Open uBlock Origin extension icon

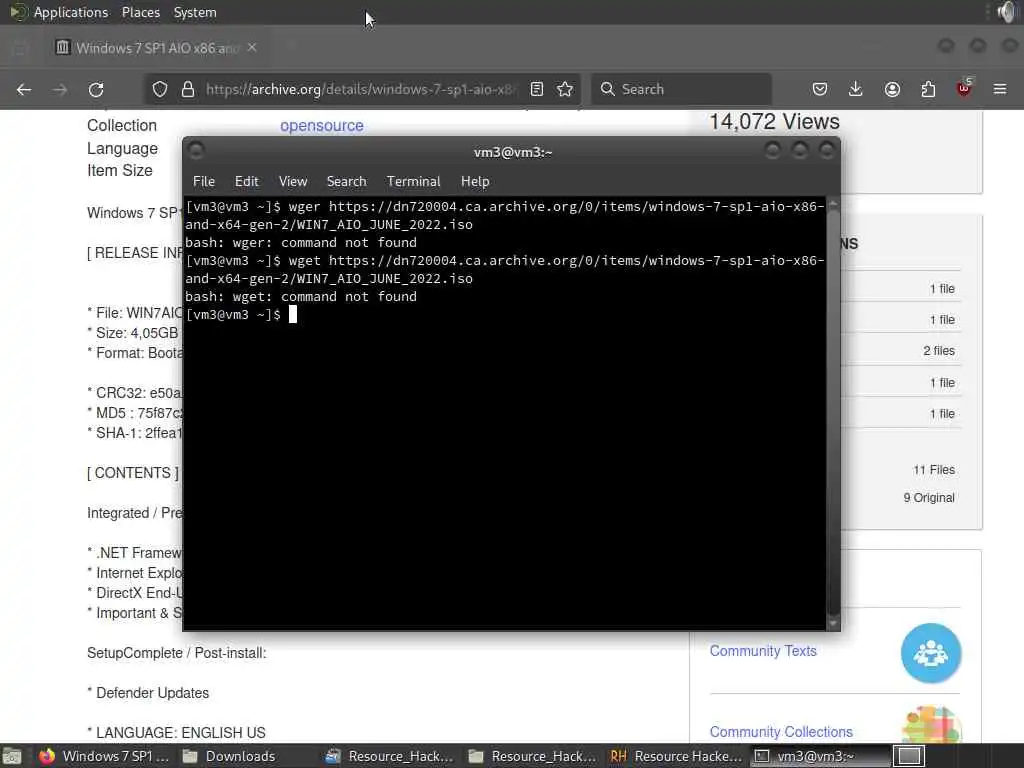tap(964, 88)
